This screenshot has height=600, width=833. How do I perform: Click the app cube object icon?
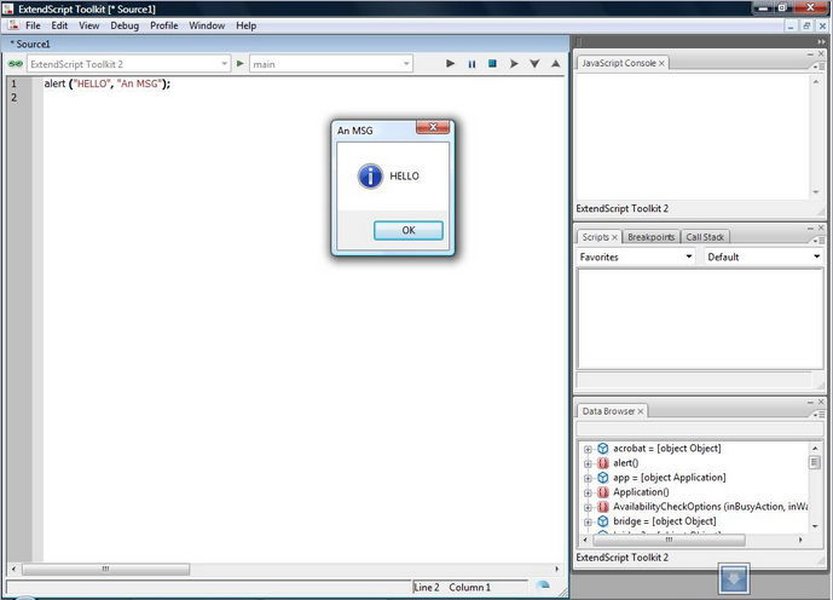point(602,478)
